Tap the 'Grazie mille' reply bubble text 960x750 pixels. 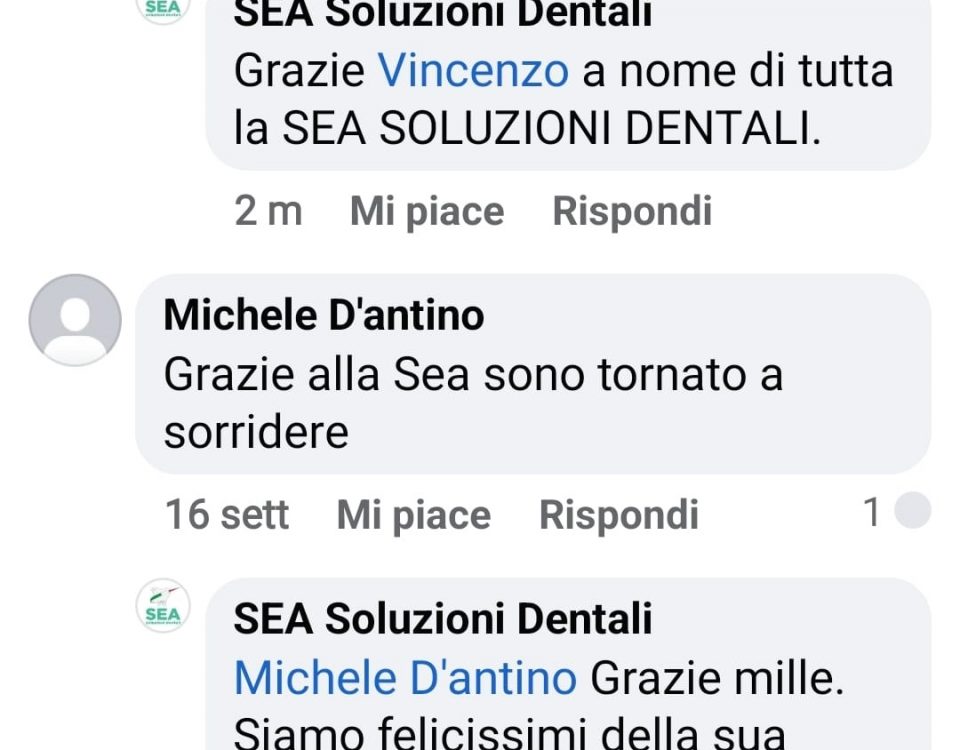717,678
